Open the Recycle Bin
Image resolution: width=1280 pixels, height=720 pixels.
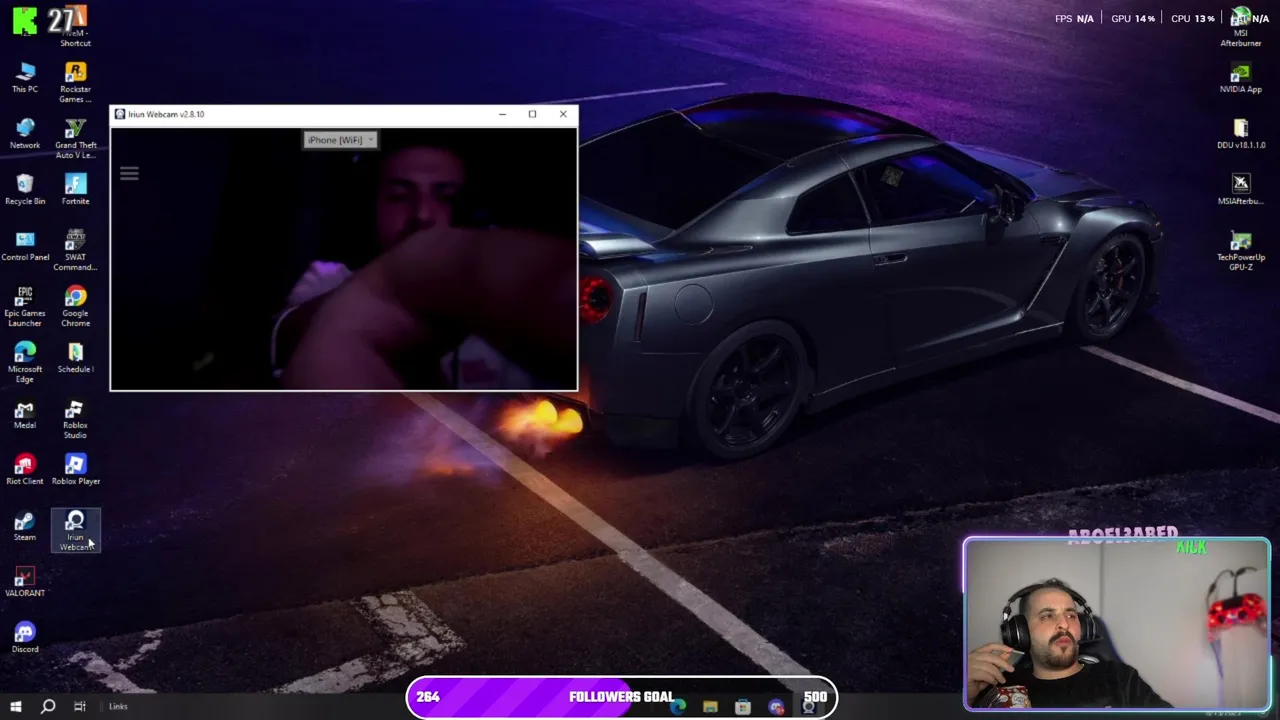point(25,189)
